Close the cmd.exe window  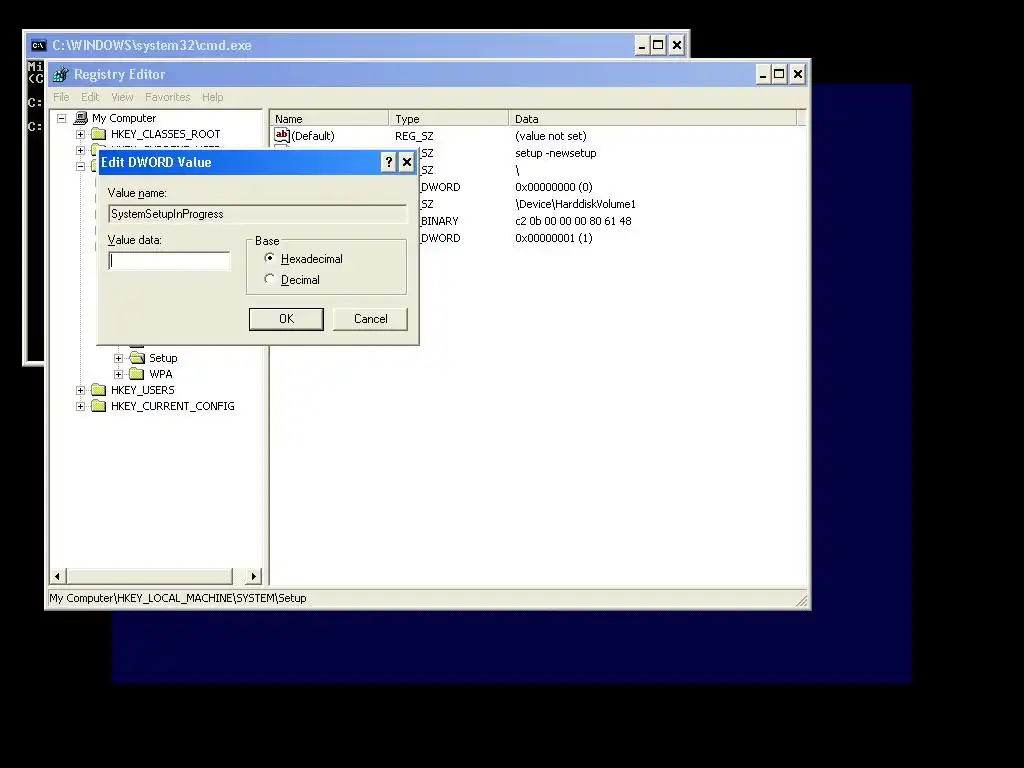pos(677,45)
